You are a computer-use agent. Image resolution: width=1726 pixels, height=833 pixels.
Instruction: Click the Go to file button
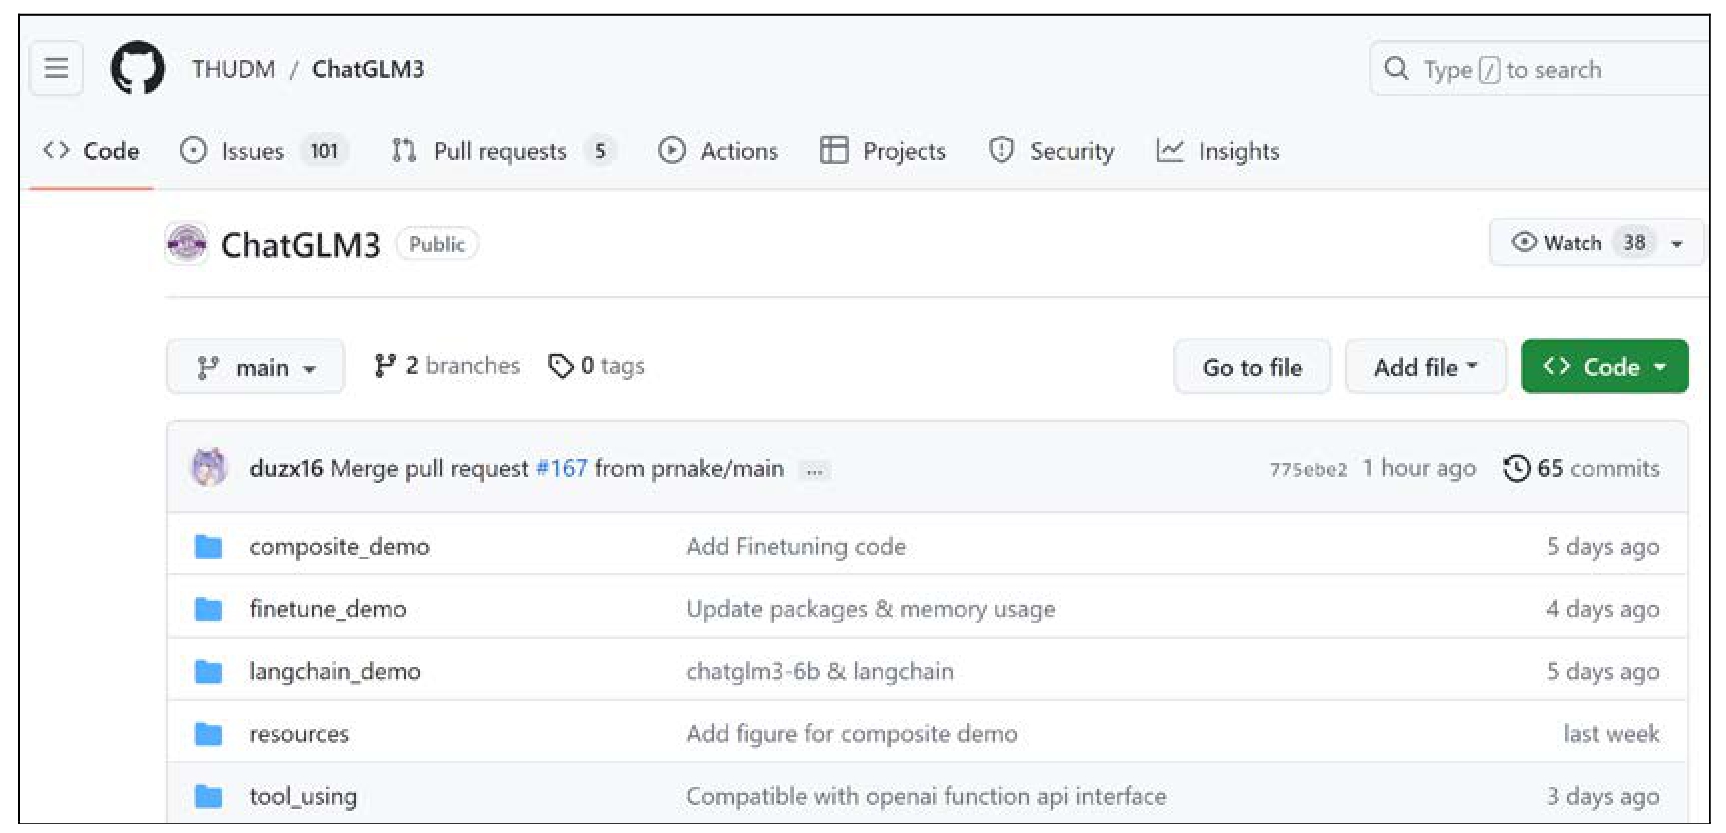click(x=1252, y=367)
